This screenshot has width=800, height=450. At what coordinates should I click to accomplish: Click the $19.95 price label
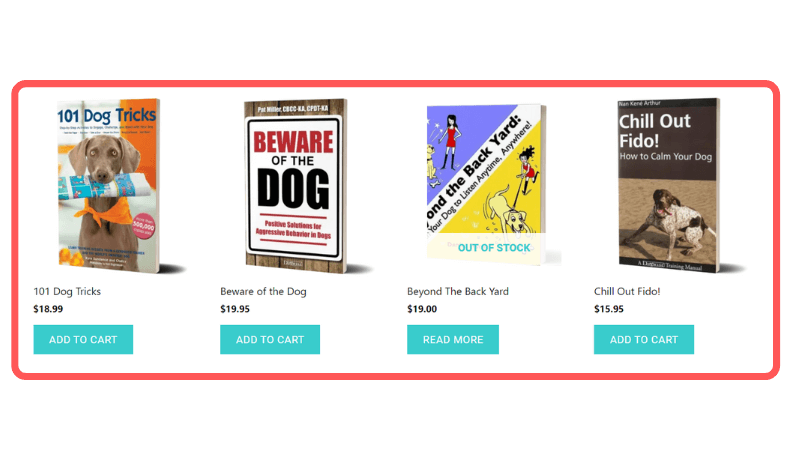[235, 309]
